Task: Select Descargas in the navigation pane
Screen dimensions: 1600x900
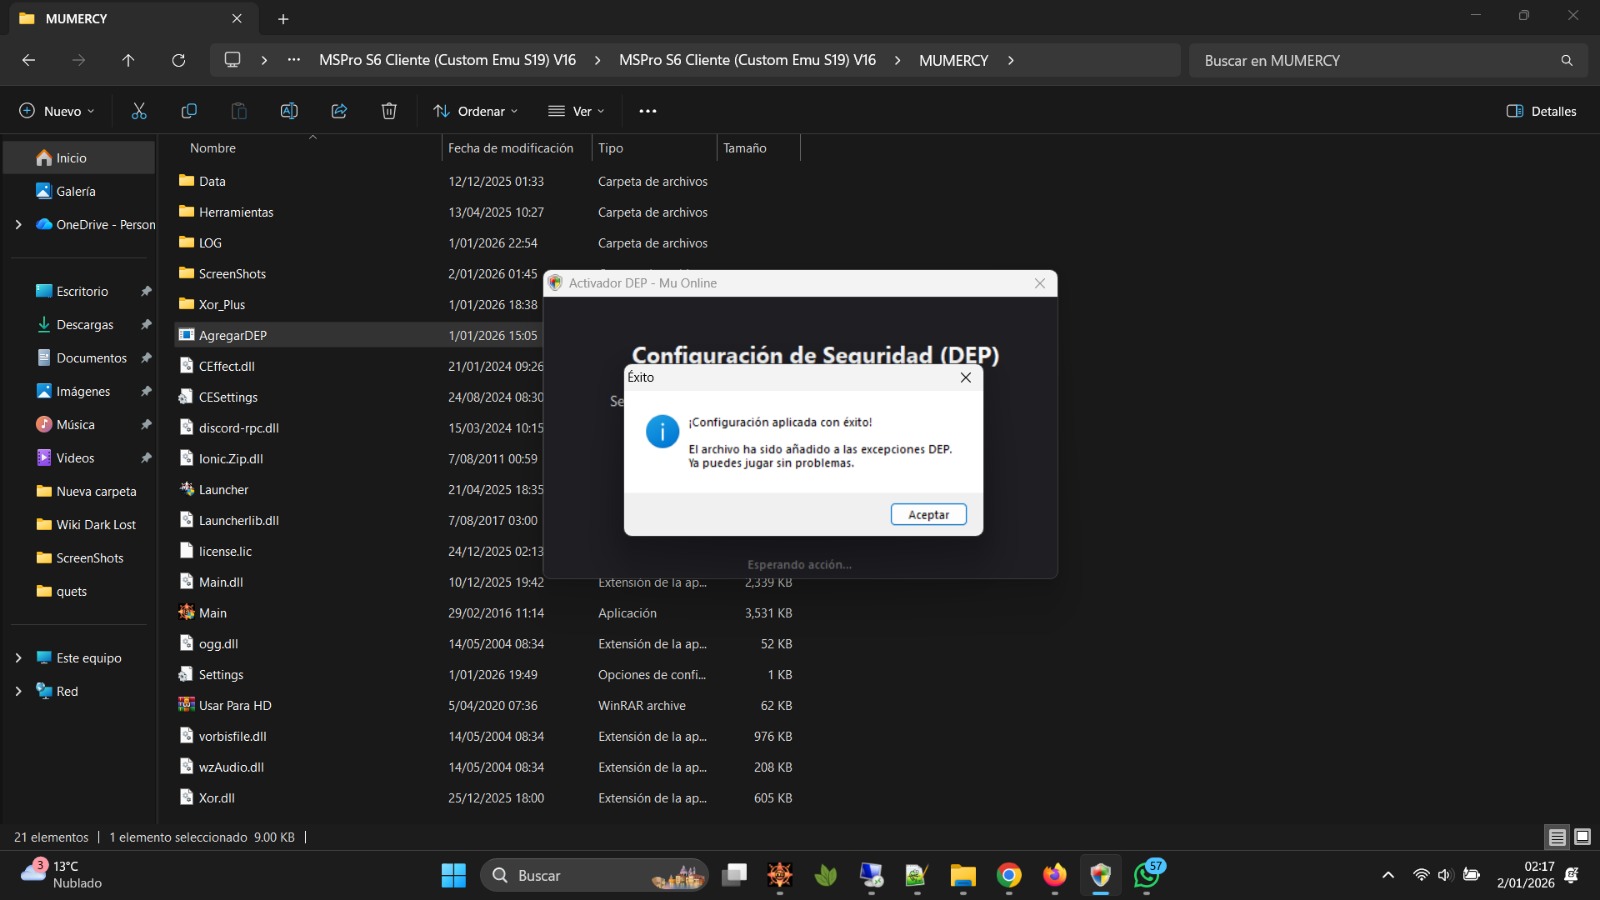Action: tap(85, 325)
